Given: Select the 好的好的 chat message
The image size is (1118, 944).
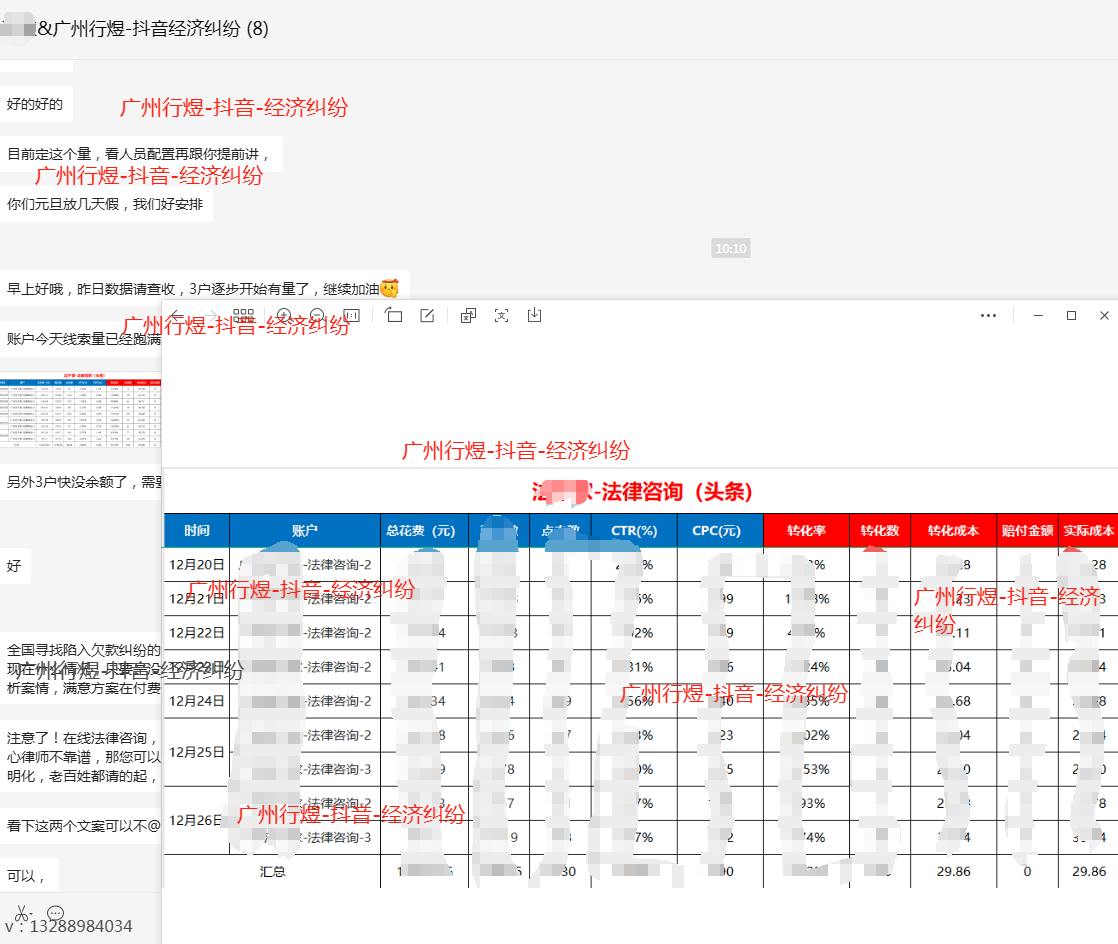Looking at the screenshot, I should [36, 104].
